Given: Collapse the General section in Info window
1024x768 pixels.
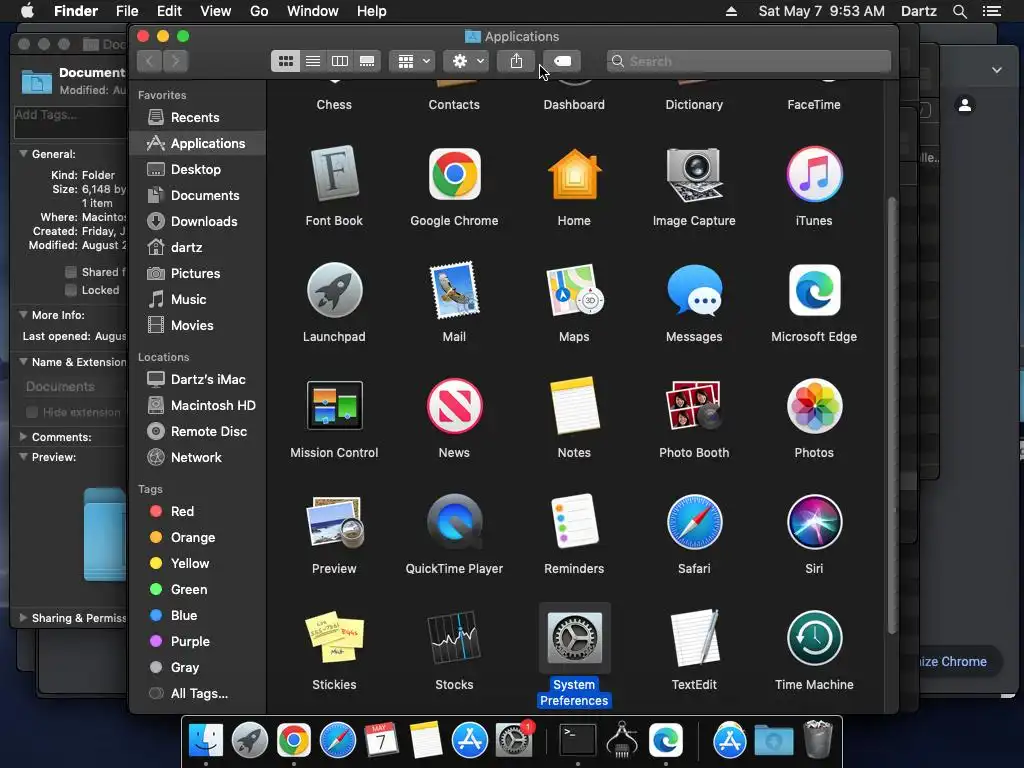Looking at the screenshot, I should coord(24,154).
